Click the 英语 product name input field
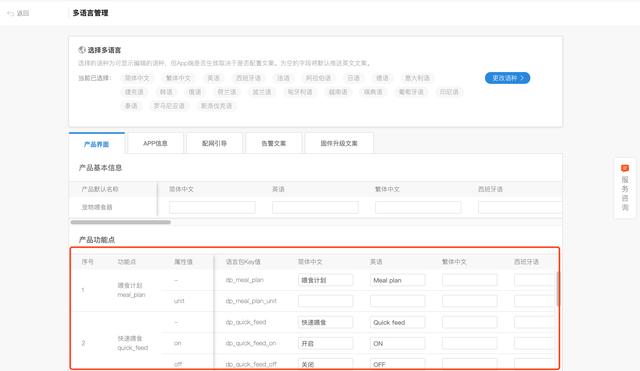 click(315, 207)
